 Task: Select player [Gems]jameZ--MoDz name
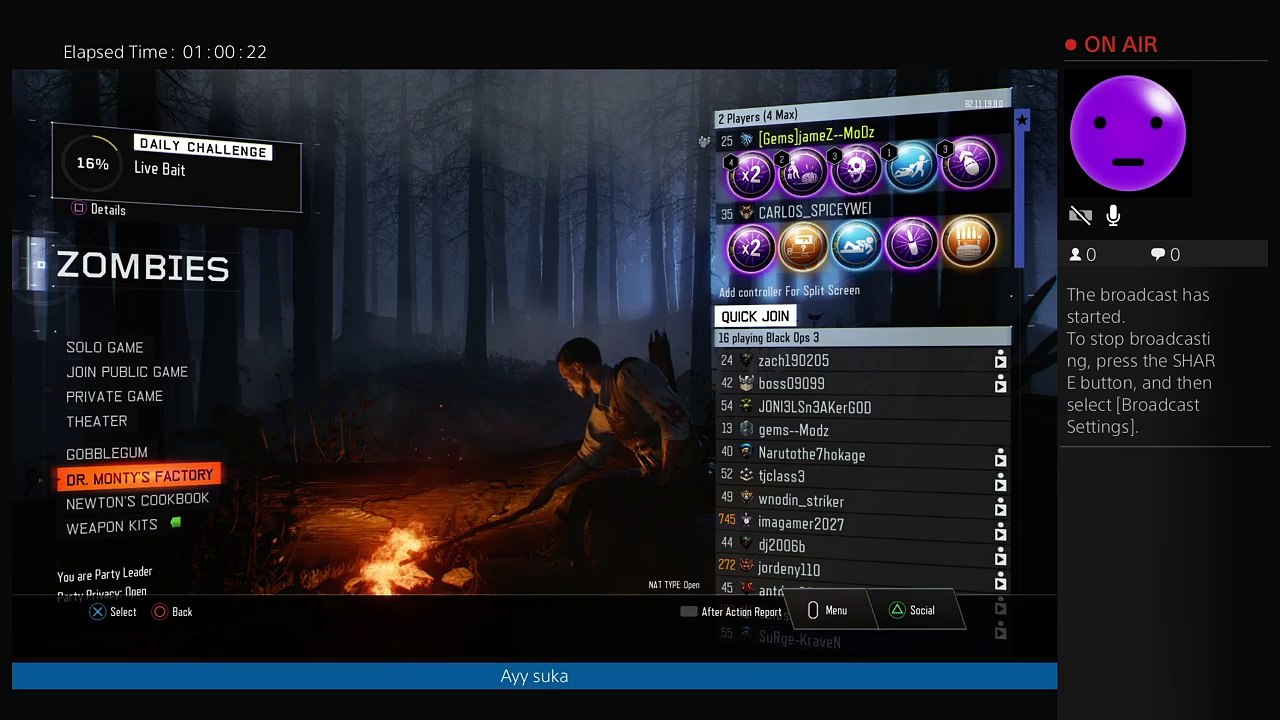(816, 135)
